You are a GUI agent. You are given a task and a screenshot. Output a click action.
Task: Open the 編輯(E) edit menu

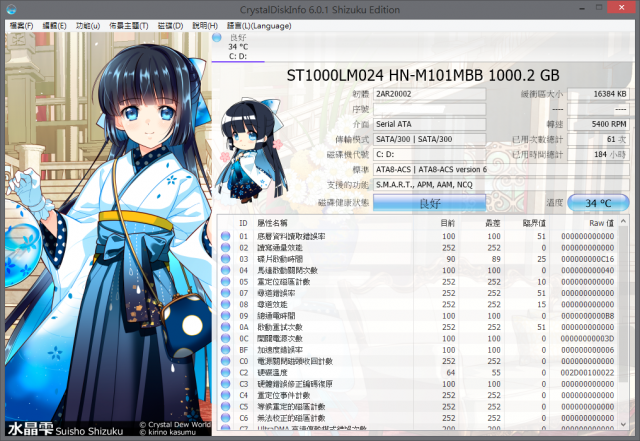[x=54, y=26]
